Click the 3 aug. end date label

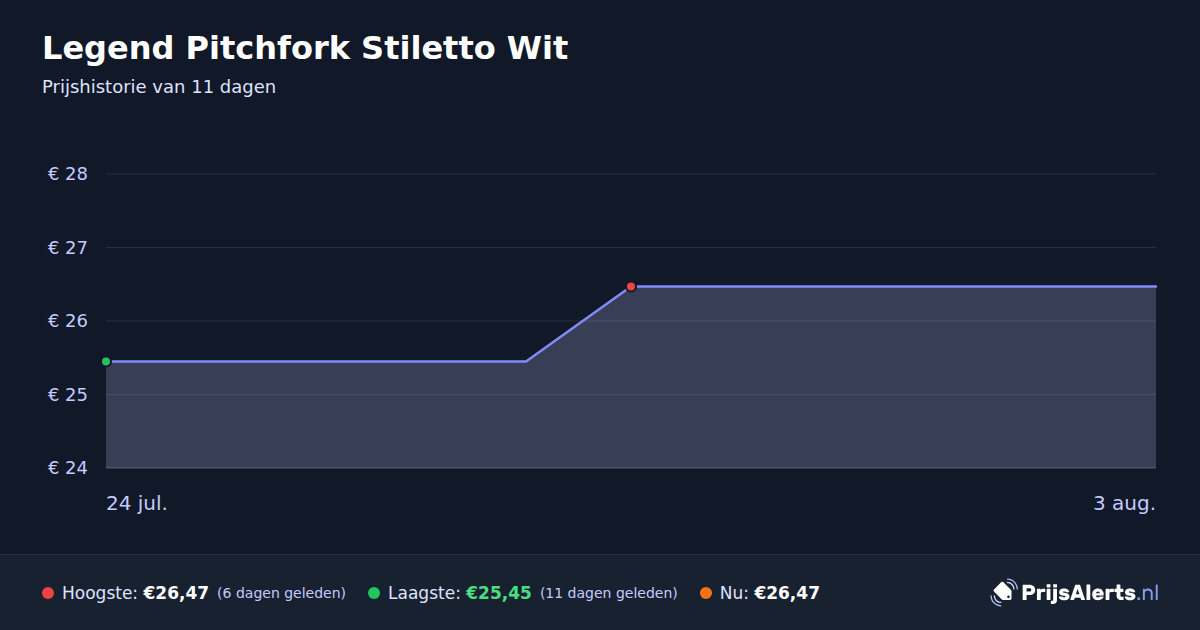(1124, 503)
